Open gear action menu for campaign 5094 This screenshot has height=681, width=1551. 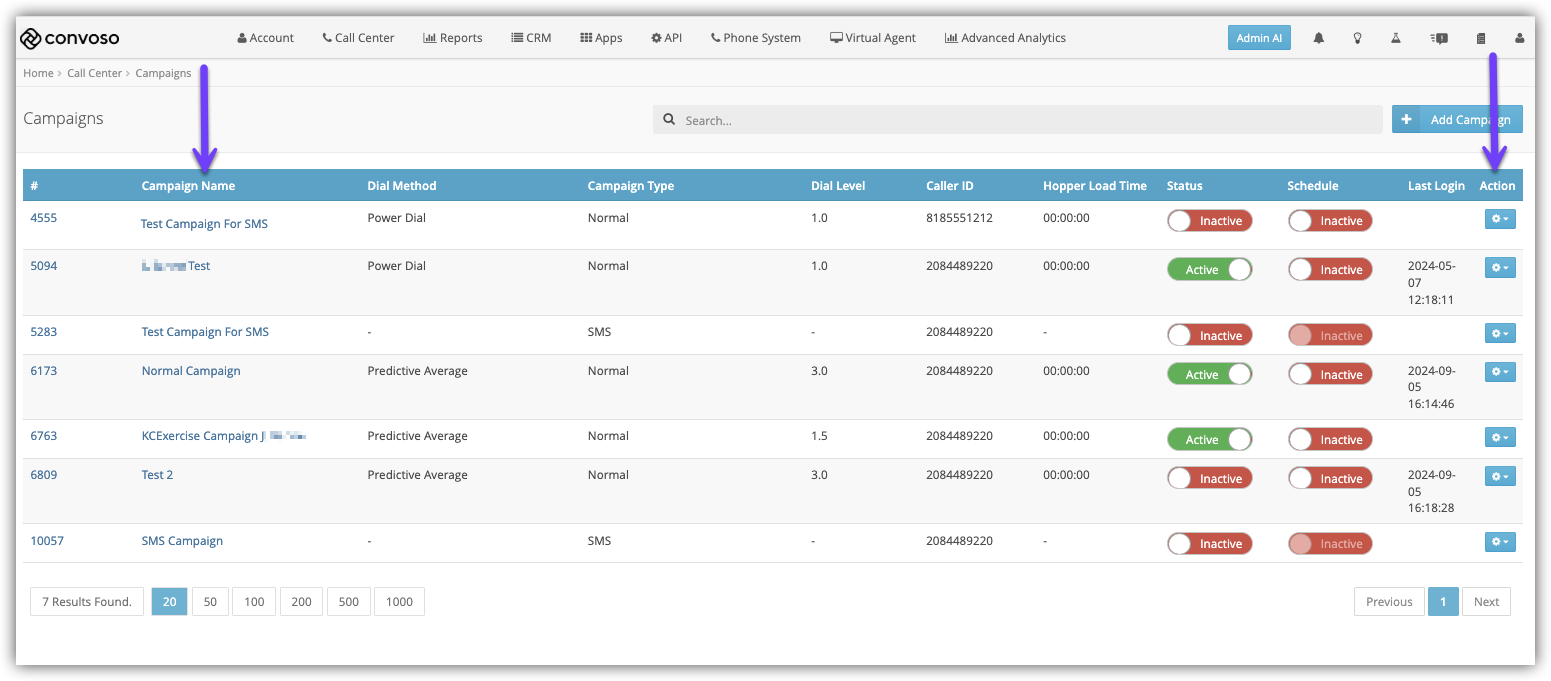point(1500,268)
